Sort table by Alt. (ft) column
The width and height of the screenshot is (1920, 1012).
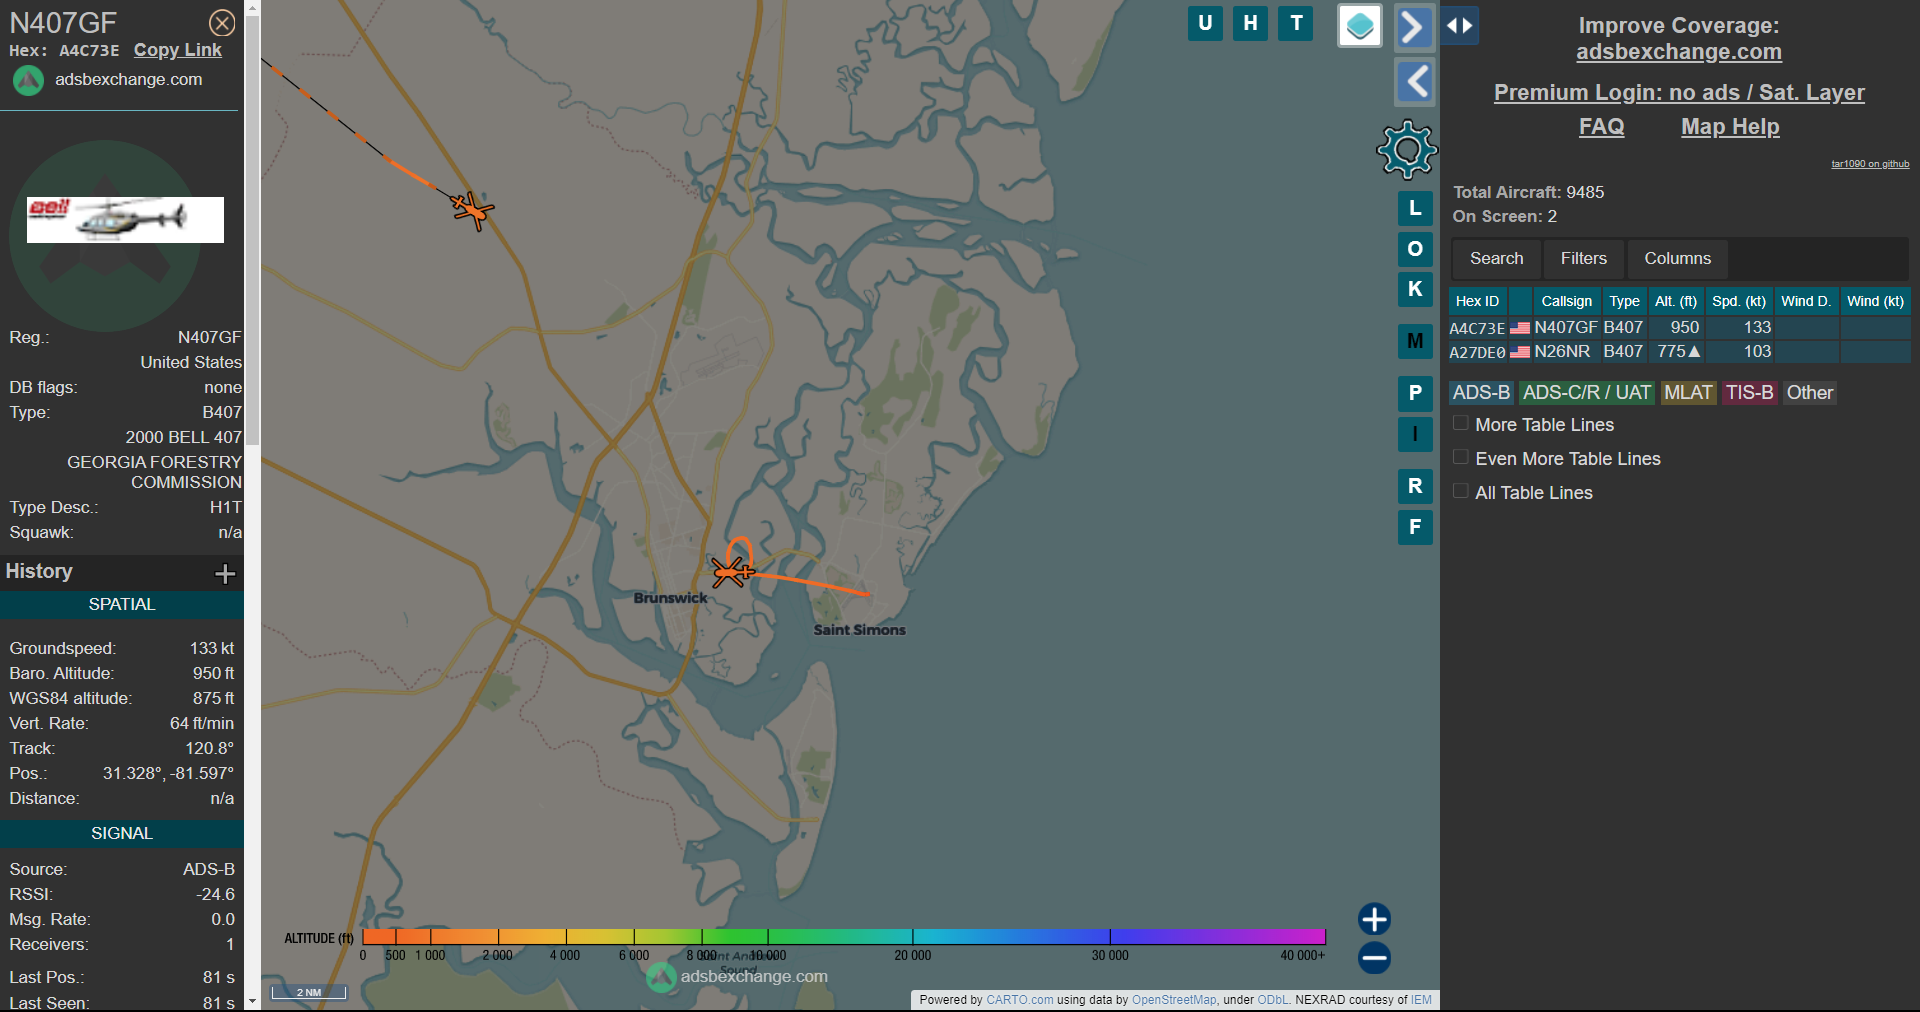pyautogui.click(x=1676, y=301)
